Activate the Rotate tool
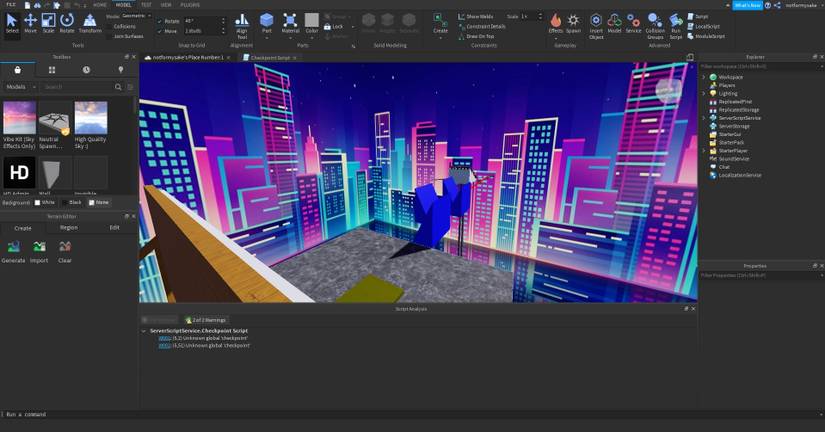 pos(67,23)
